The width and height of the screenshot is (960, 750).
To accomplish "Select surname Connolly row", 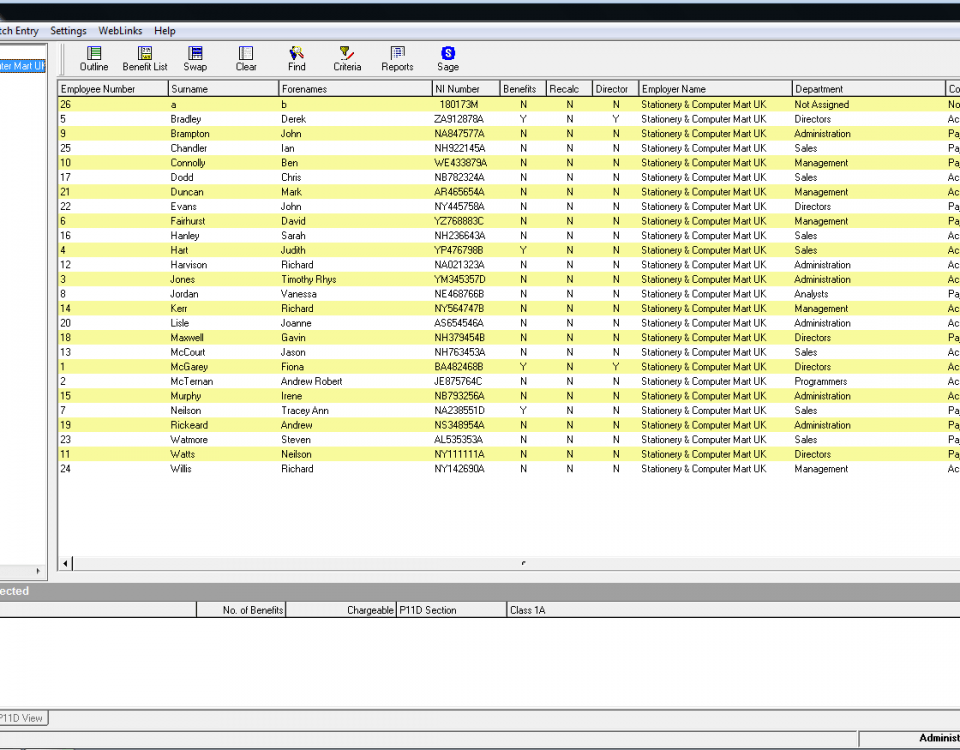I will pos(188,163).
